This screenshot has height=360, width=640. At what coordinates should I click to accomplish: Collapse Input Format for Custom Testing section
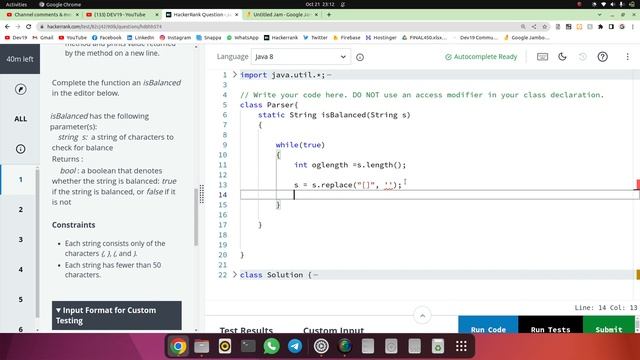pyautogui.click(x=117, y=316)
